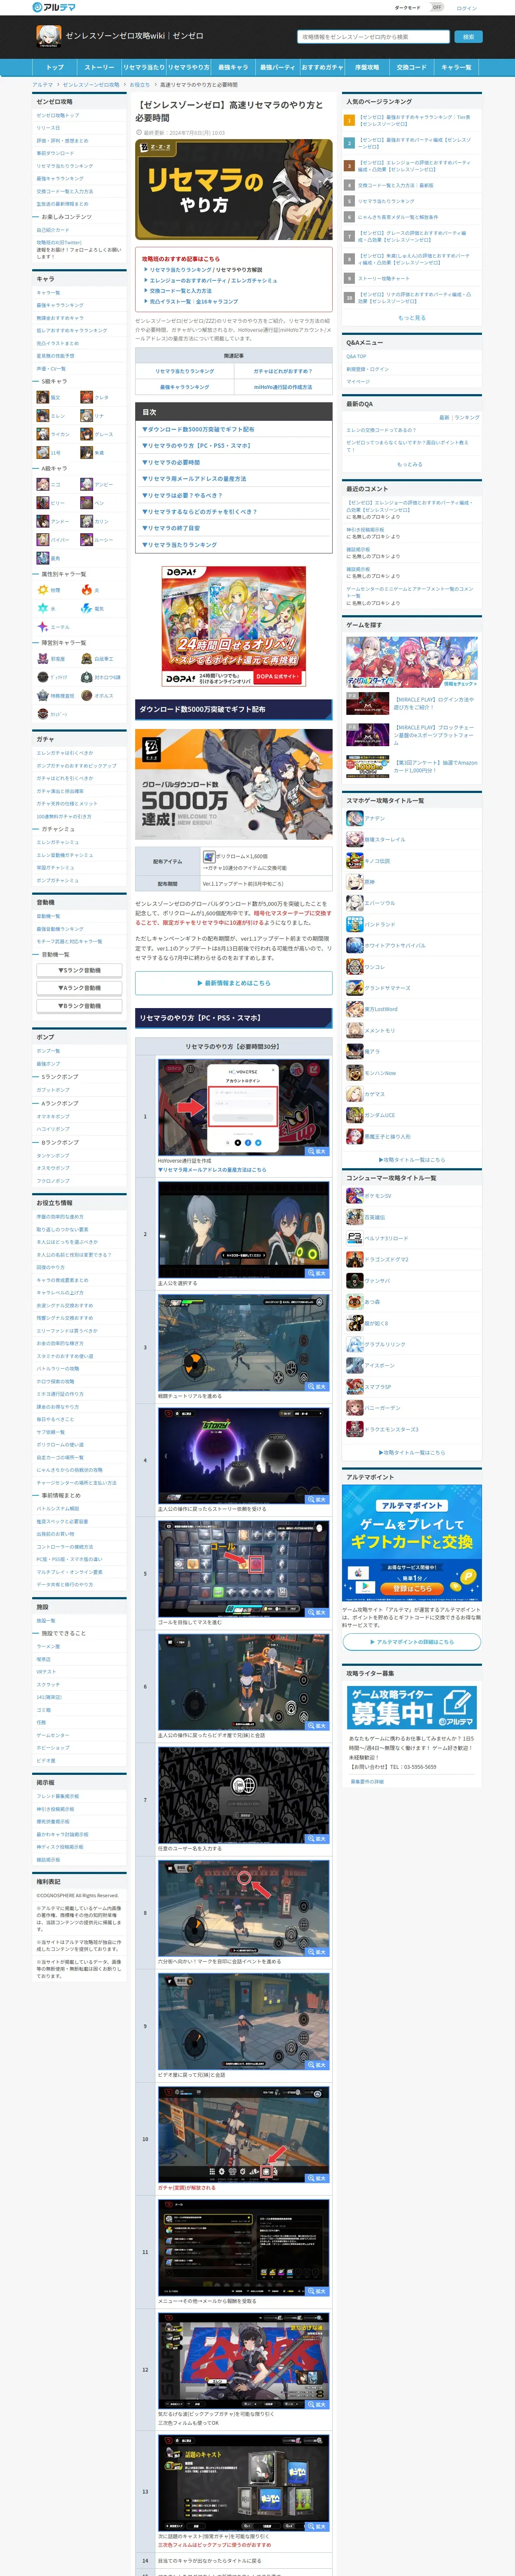Open the 最強キャラ navigation tab
Viewport: 515px width, 2576px height.
coord(233,67)
